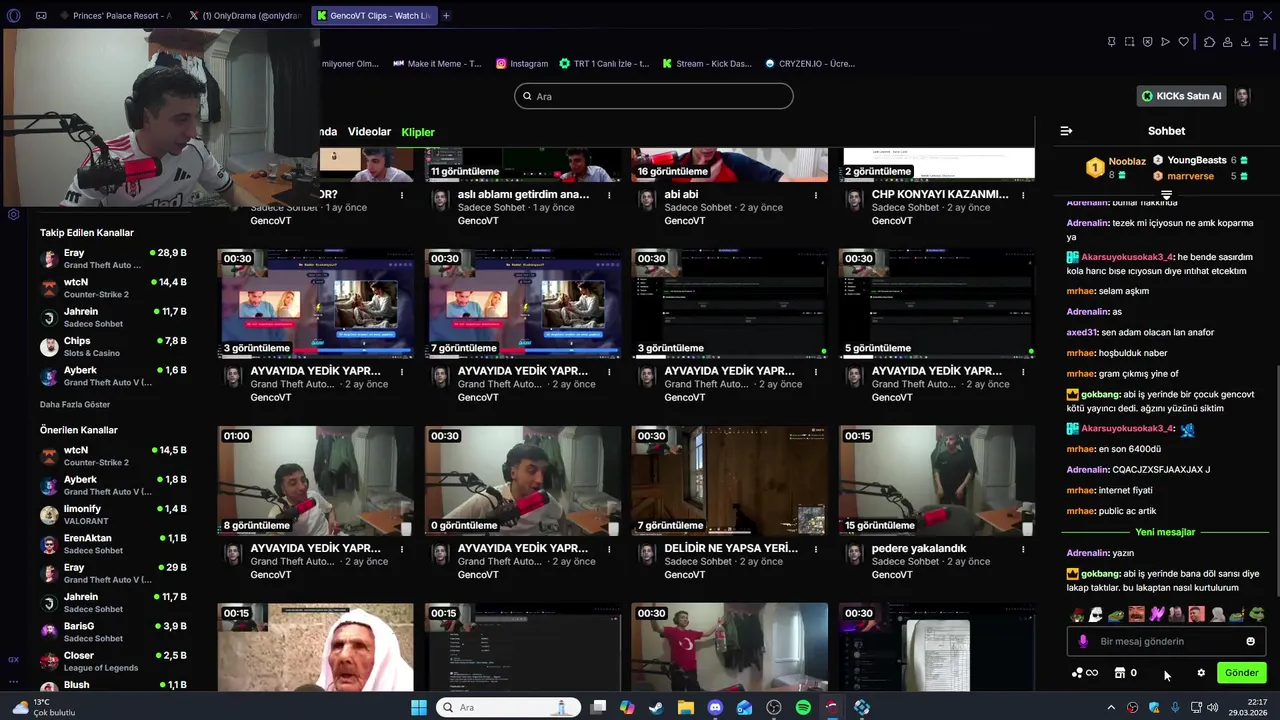Image resolution: width=1280 pixels, height=720 pixels.
Task: Open a new browser tab with plus icon
Action: click(x=446, y=16)
